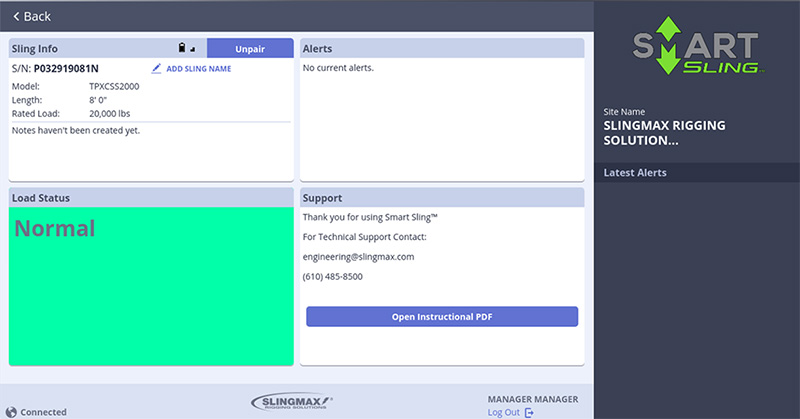Image resolution: width=800 pixels, height=419 pixels.
Task: Select serial number P032919081N
Action: 66,68
